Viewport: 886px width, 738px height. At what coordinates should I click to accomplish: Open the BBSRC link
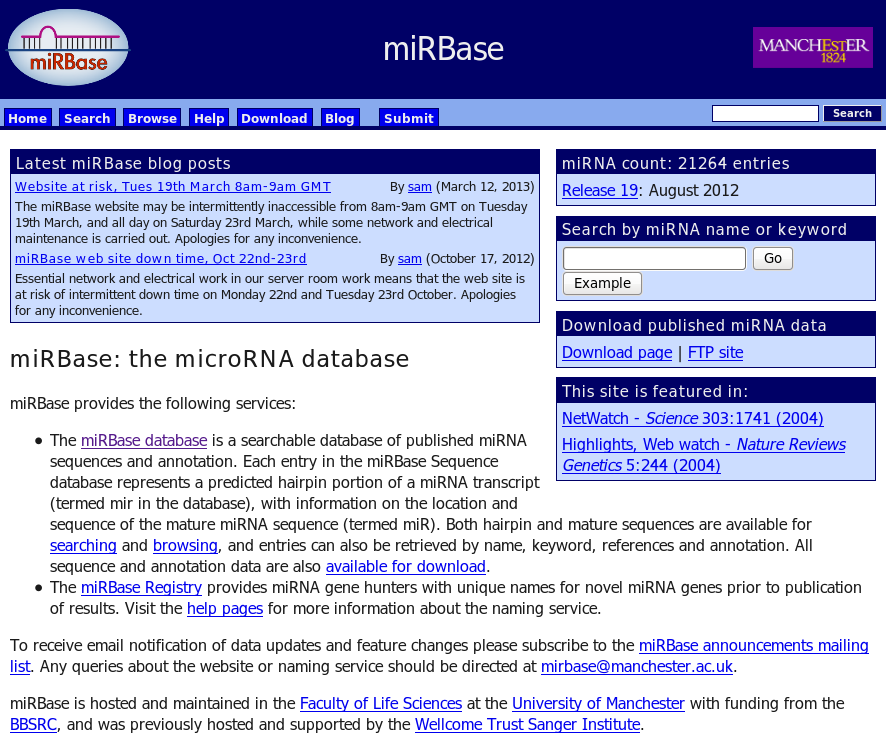pos(33,724)
